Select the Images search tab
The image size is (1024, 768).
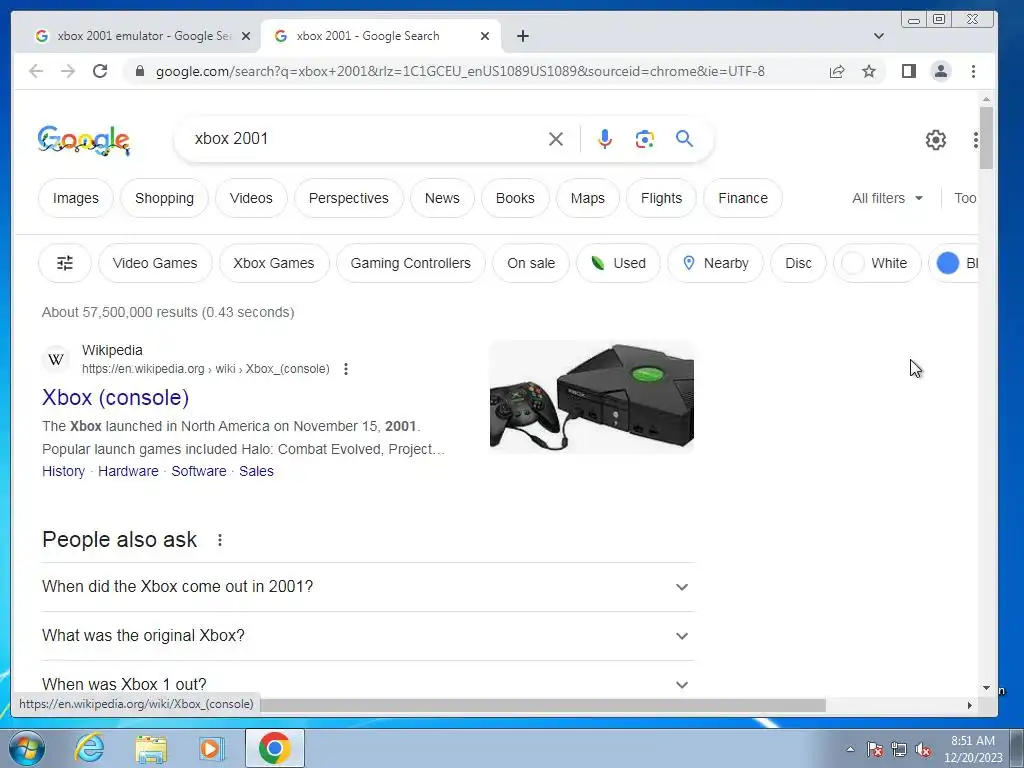pyautogui.click(x=76, y=198)
